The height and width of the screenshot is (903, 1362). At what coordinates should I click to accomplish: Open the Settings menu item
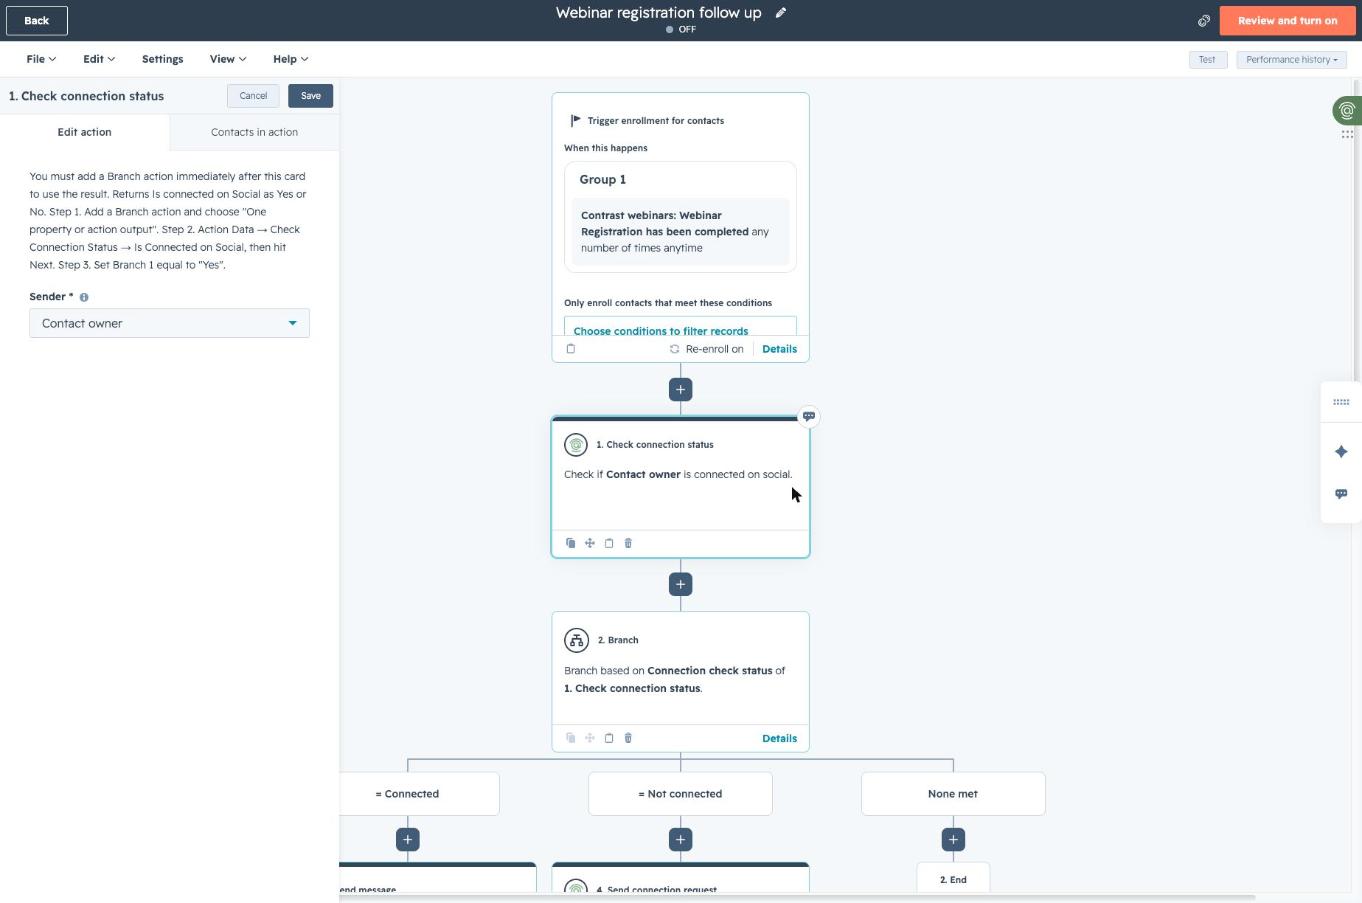[162, 59]
